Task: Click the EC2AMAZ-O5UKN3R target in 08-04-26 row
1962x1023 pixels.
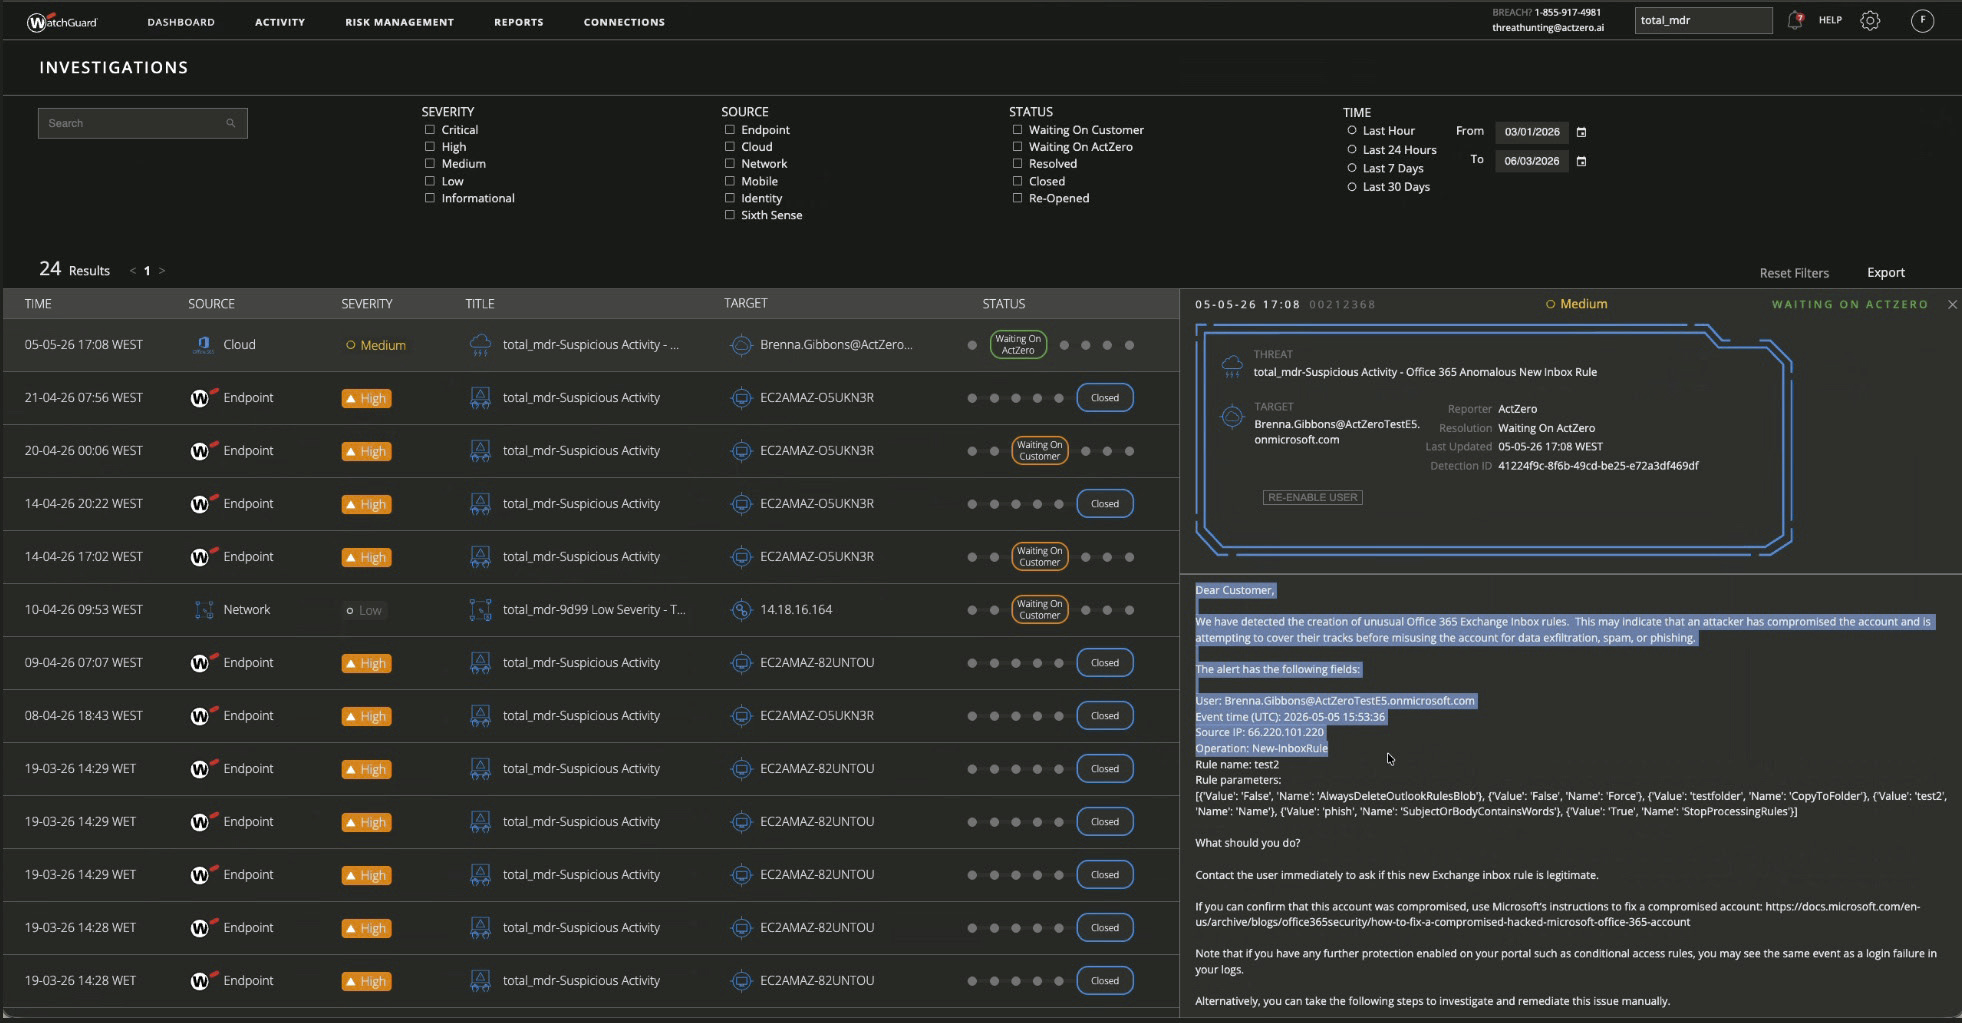Action: pos(817,716)
